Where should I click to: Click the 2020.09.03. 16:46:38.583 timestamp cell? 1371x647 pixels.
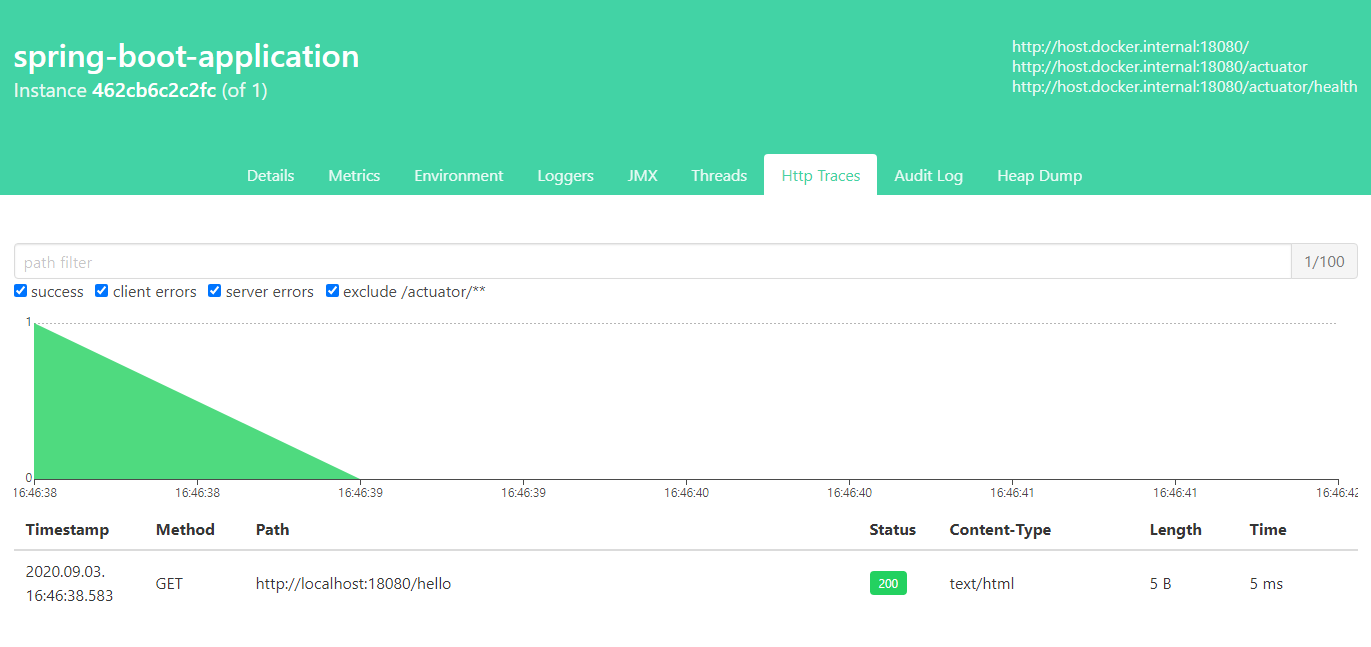pyautogui.click(x=70, y=583)
